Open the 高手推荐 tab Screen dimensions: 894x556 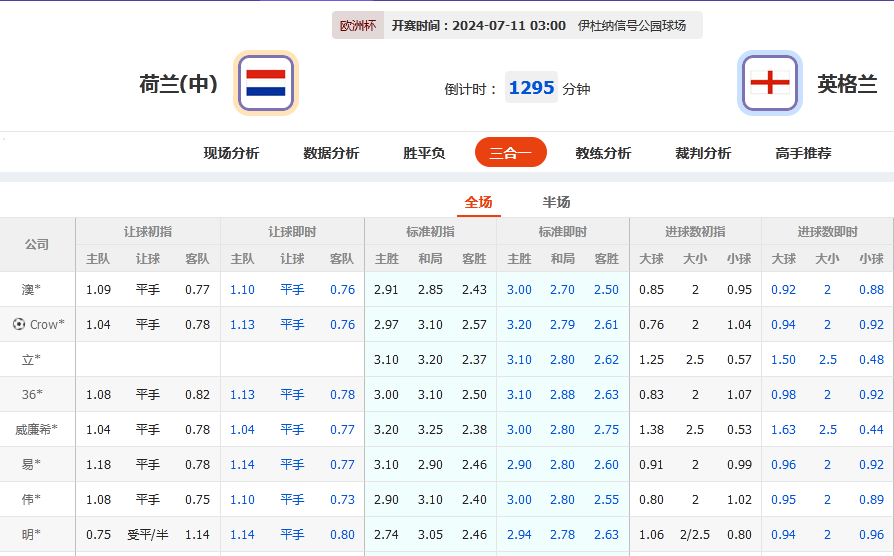[803, 153]
